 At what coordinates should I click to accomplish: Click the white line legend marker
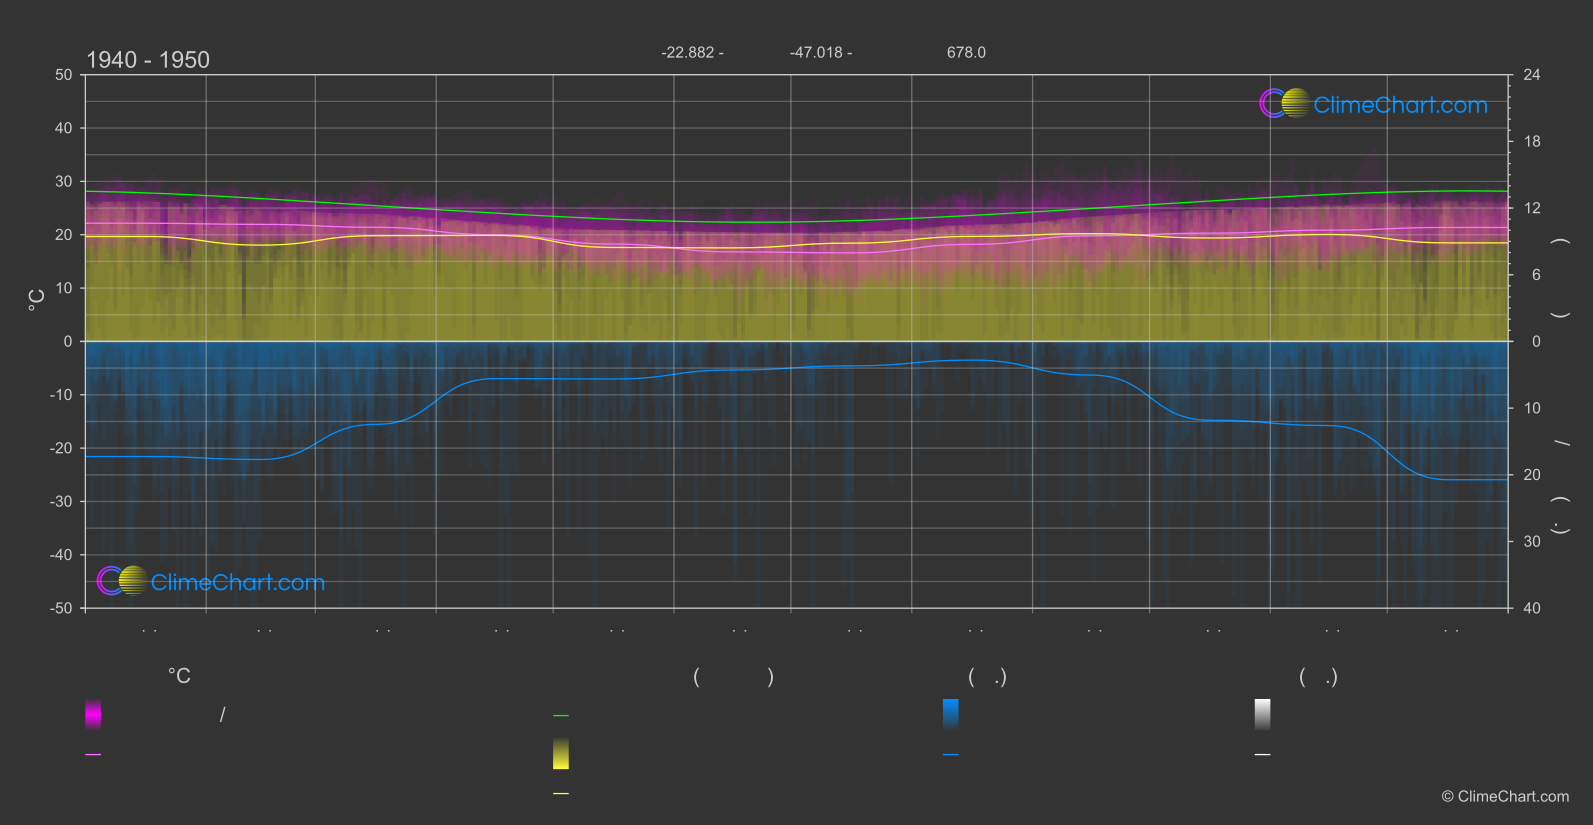pyautogui.click(x=1263, y=755)
